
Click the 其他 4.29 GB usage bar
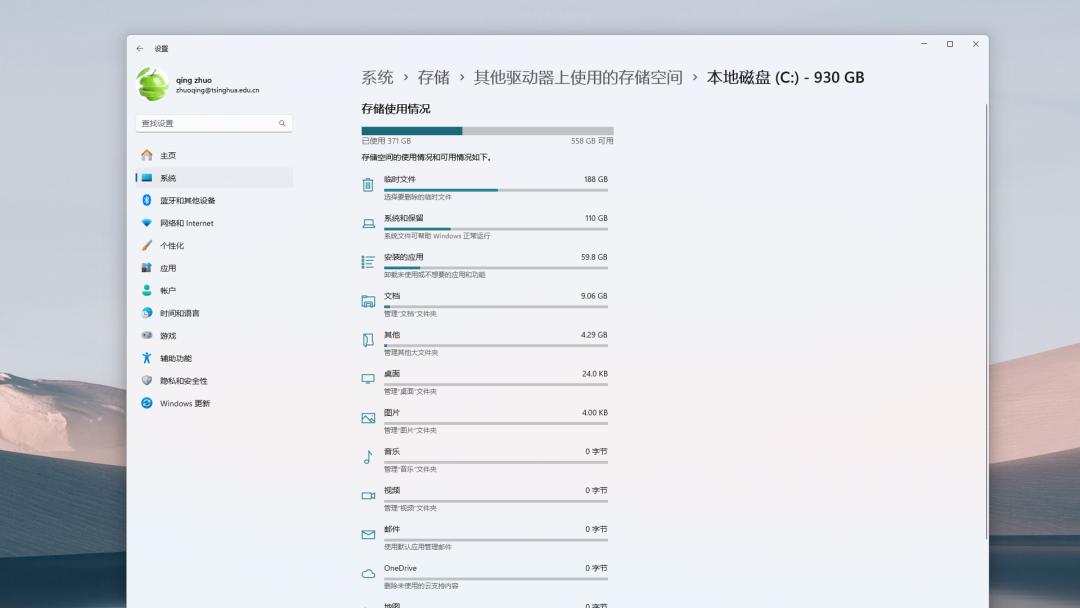(x=496, y=345)
